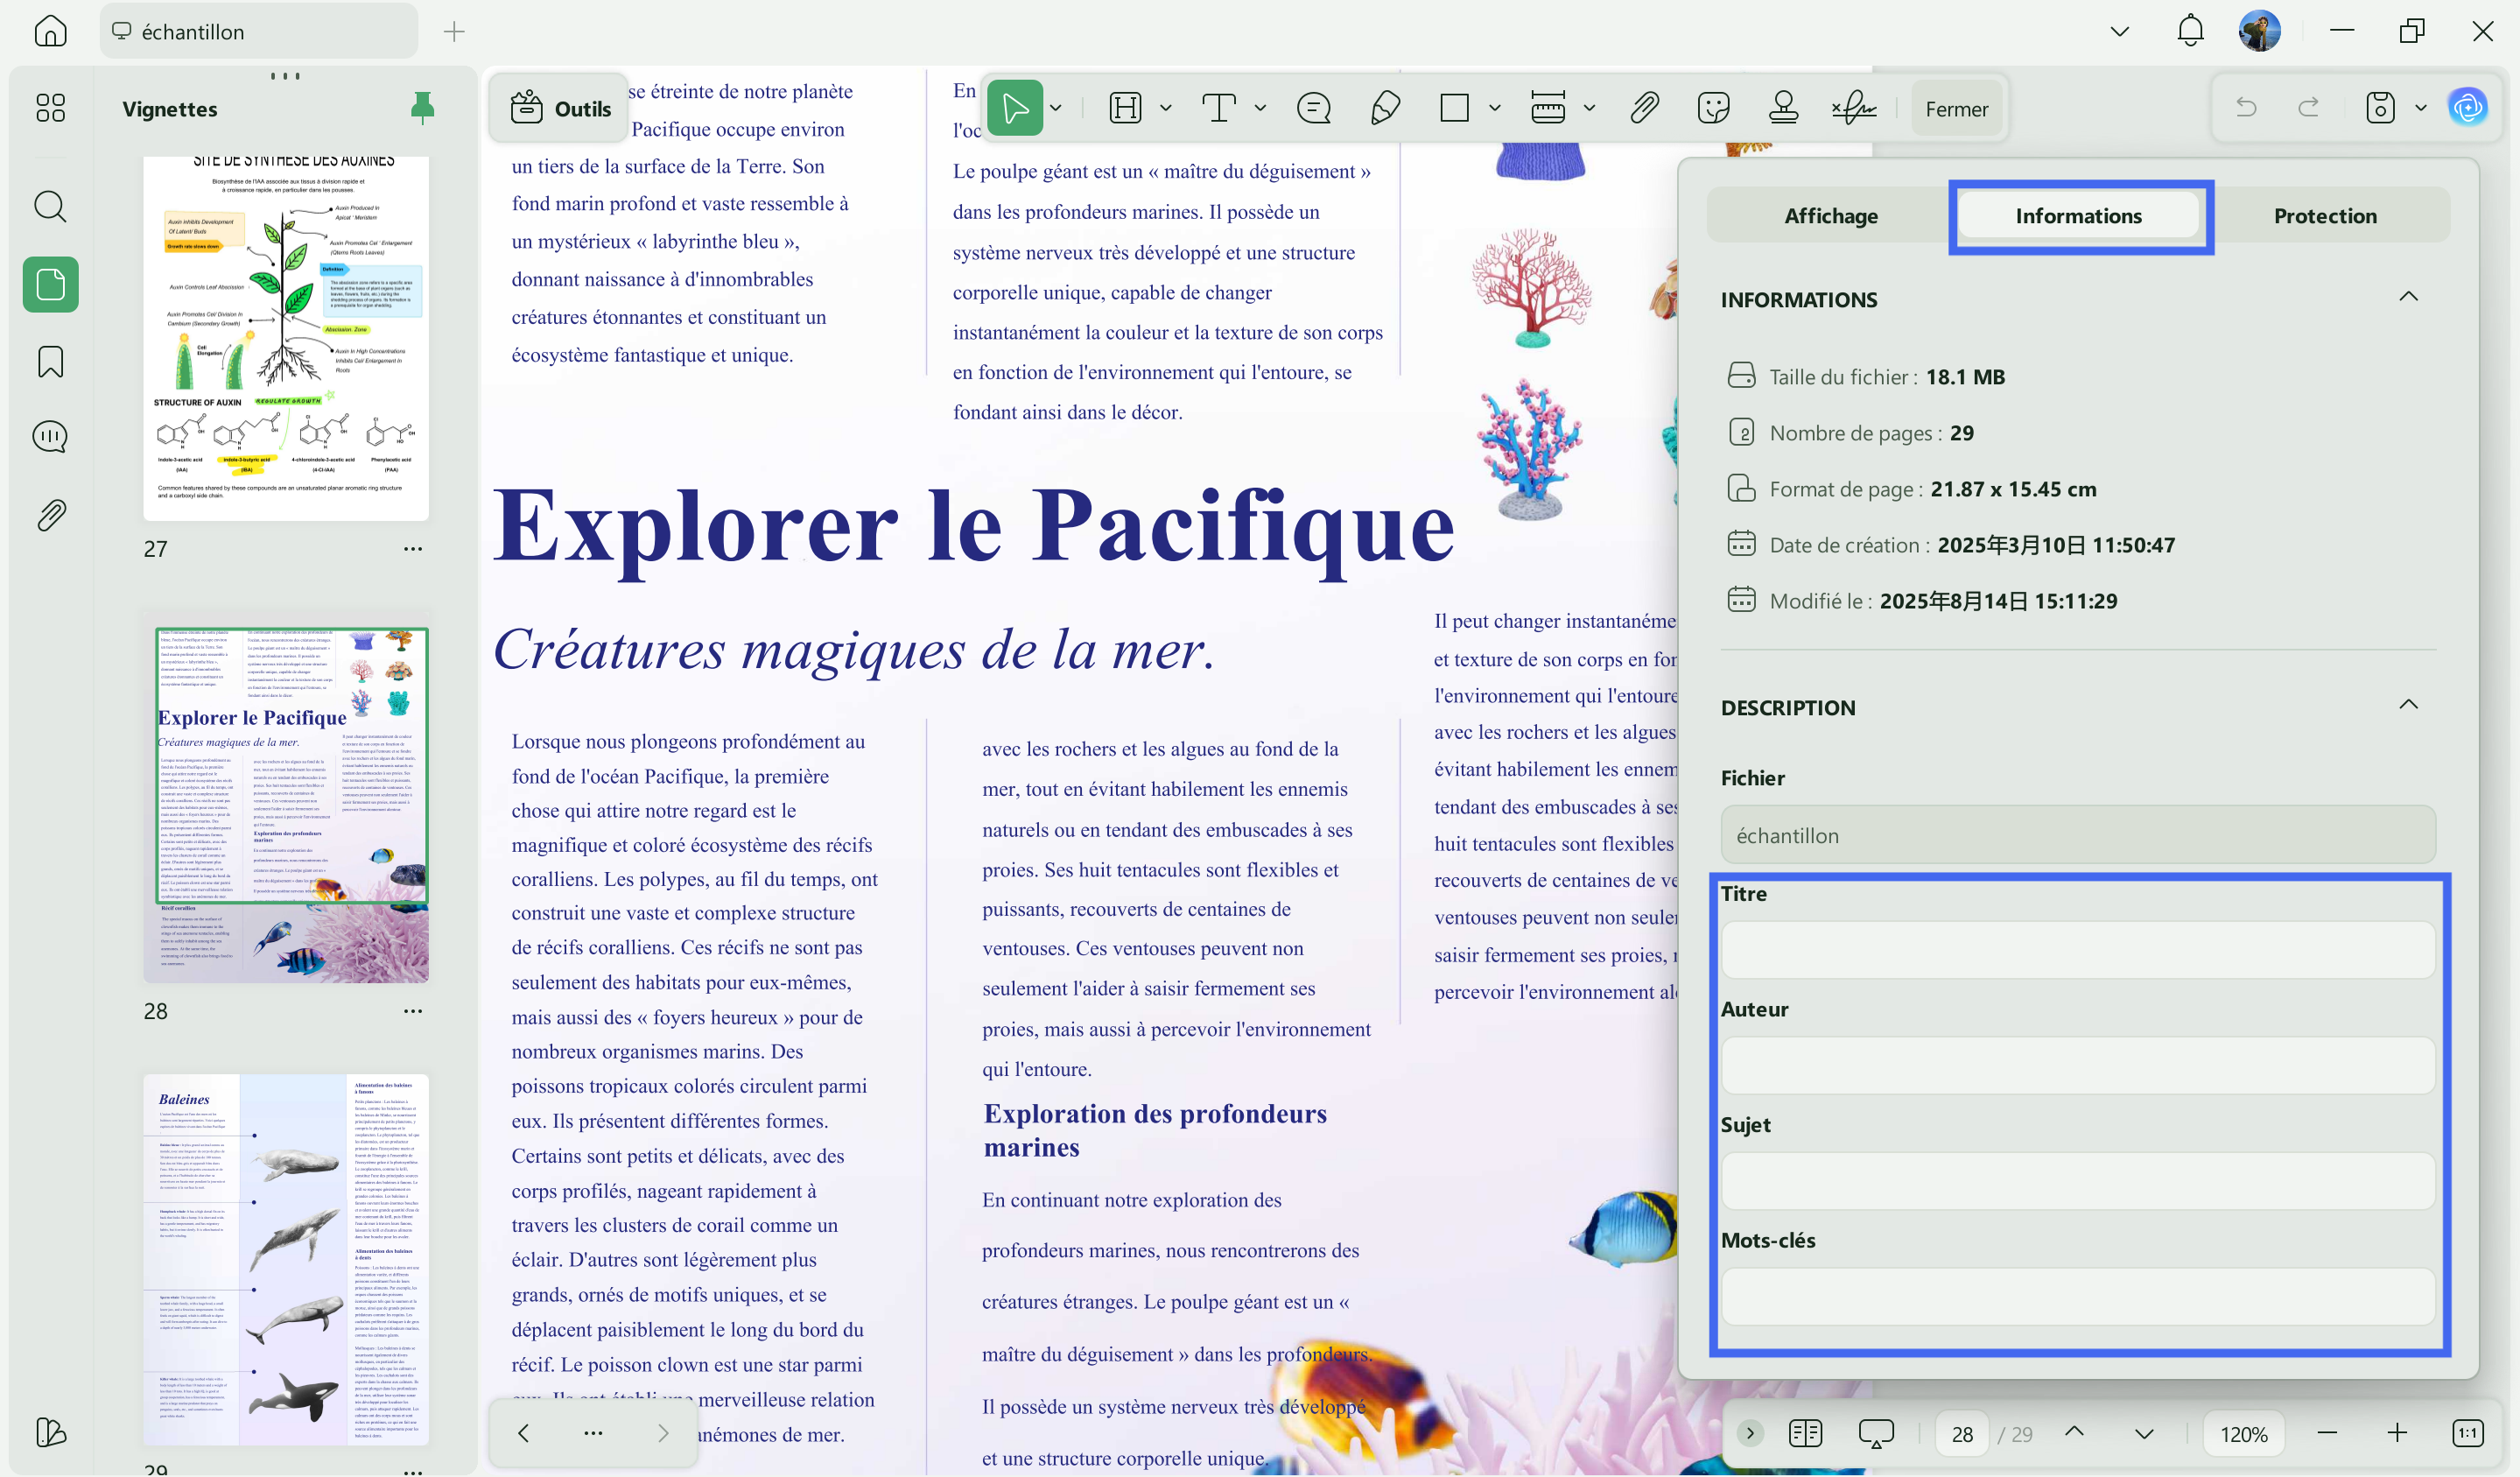Collapse the INFORMATIONS section
This screenshot has width=2520, height=1477.
(2408, 297)
